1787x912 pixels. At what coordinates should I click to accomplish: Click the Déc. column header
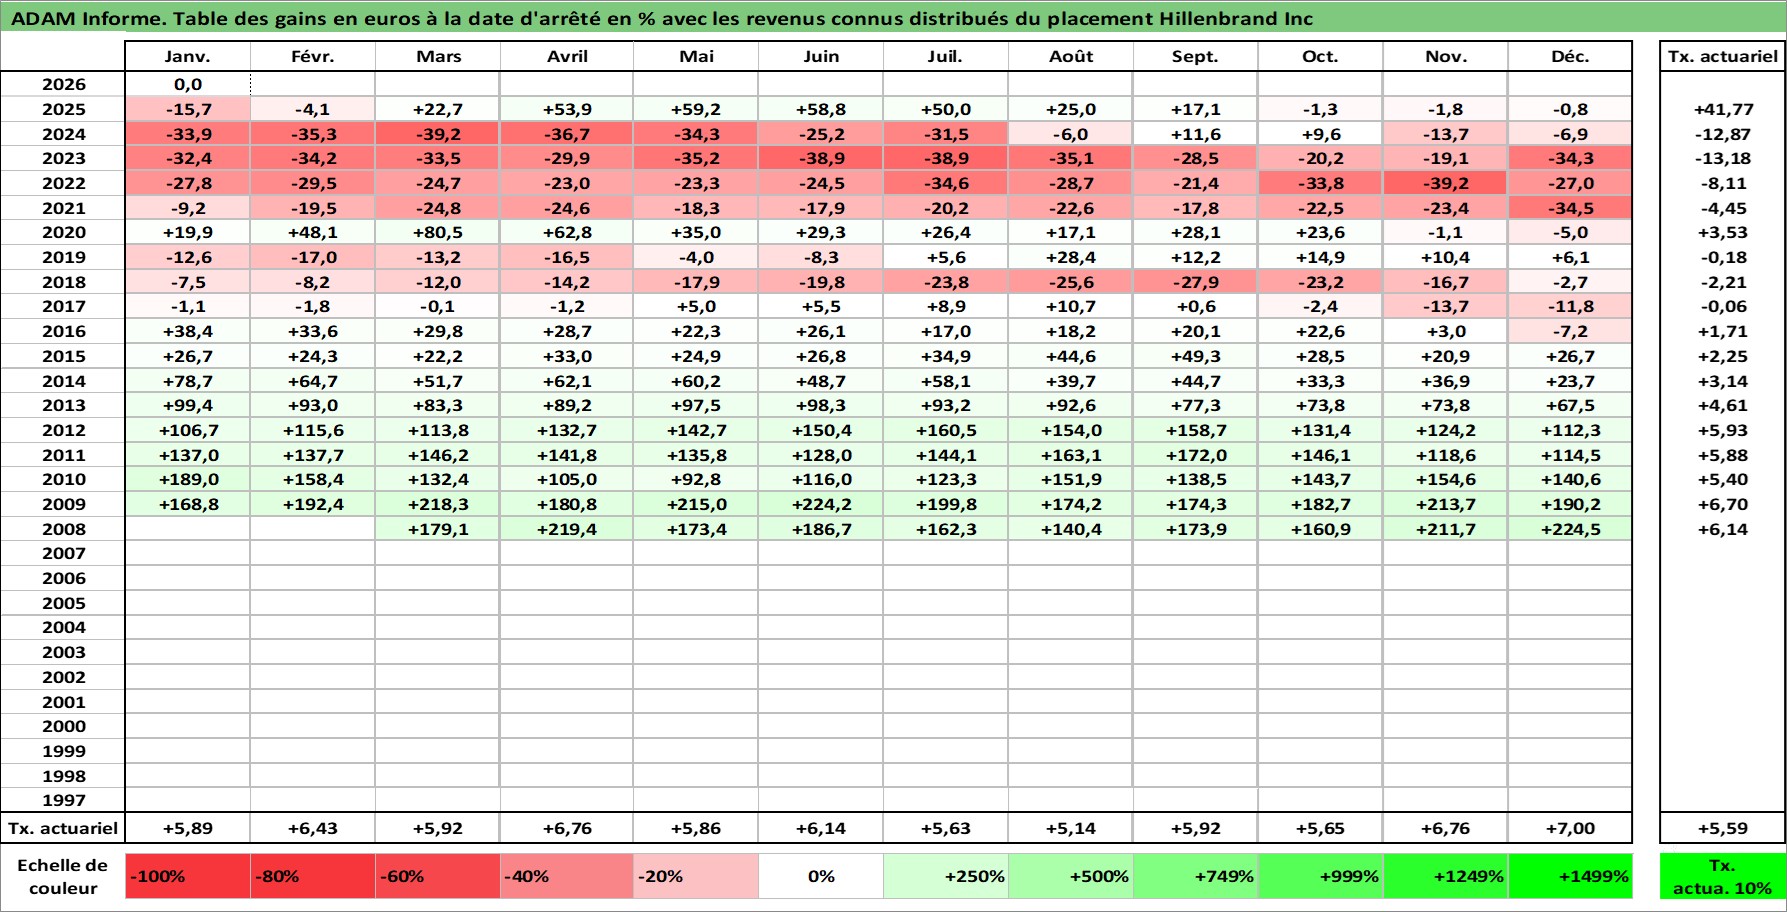click(x=1570, y=56)
